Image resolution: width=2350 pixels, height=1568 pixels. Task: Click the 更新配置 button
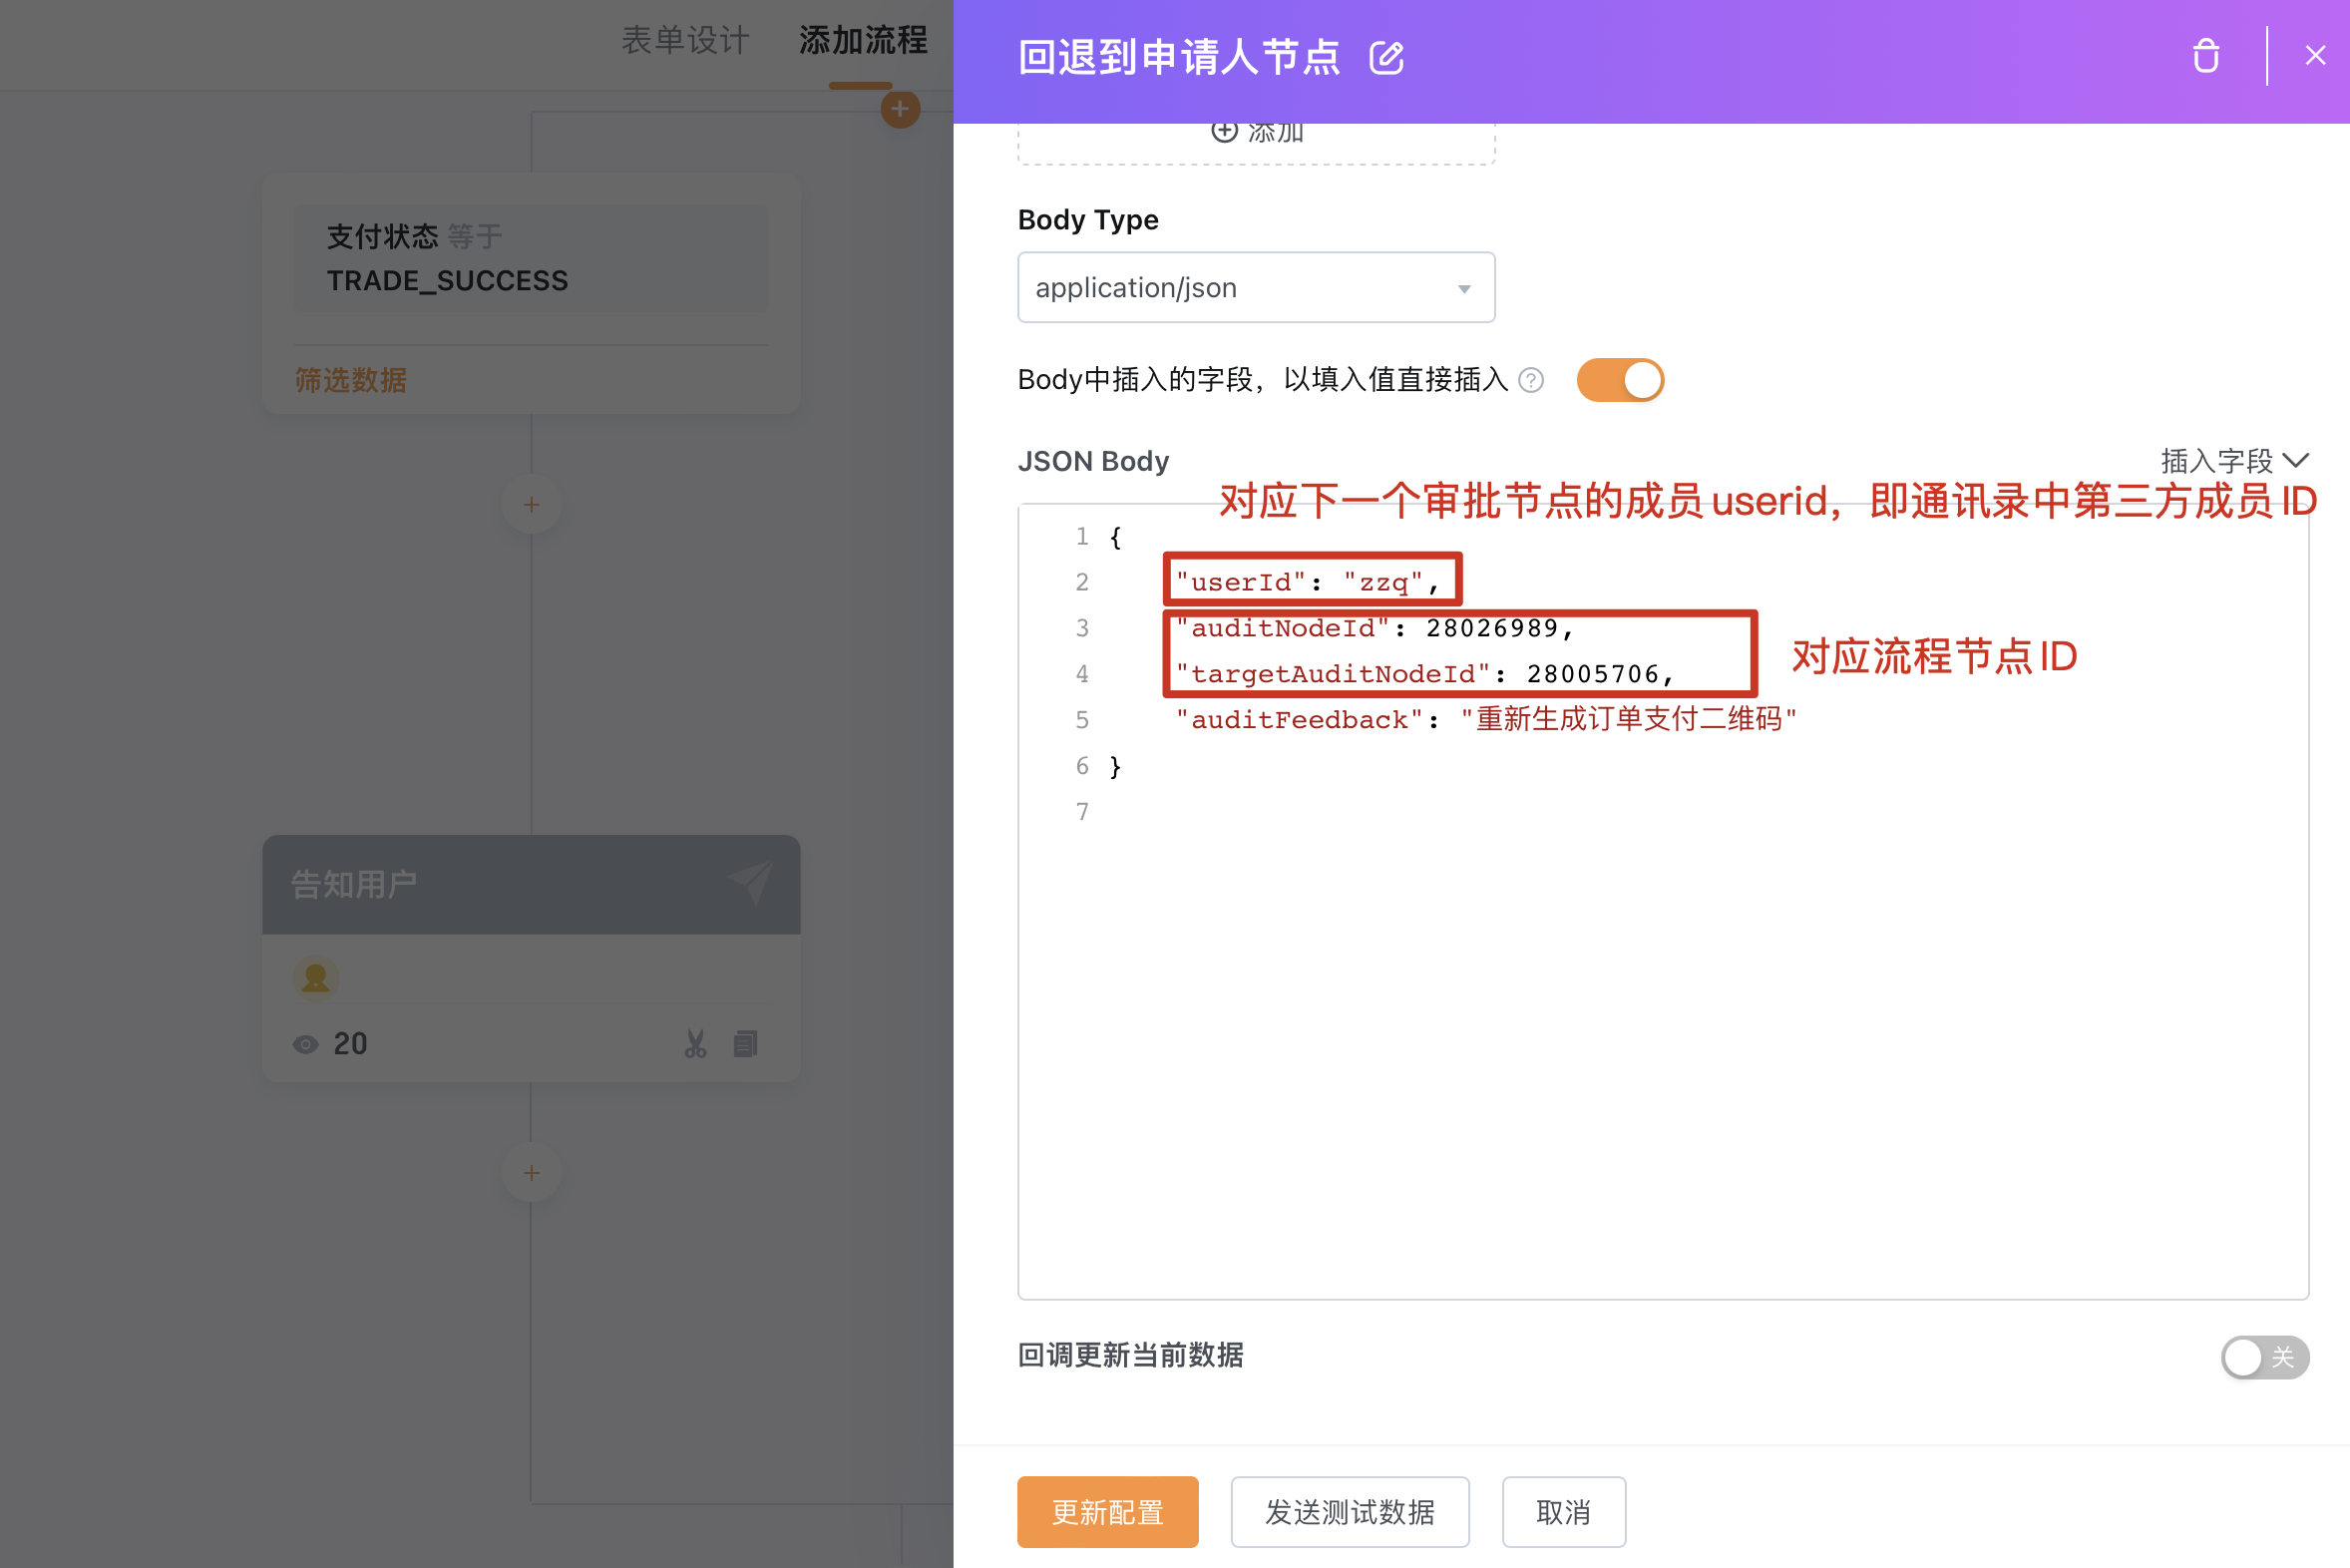(1107, 1512)
